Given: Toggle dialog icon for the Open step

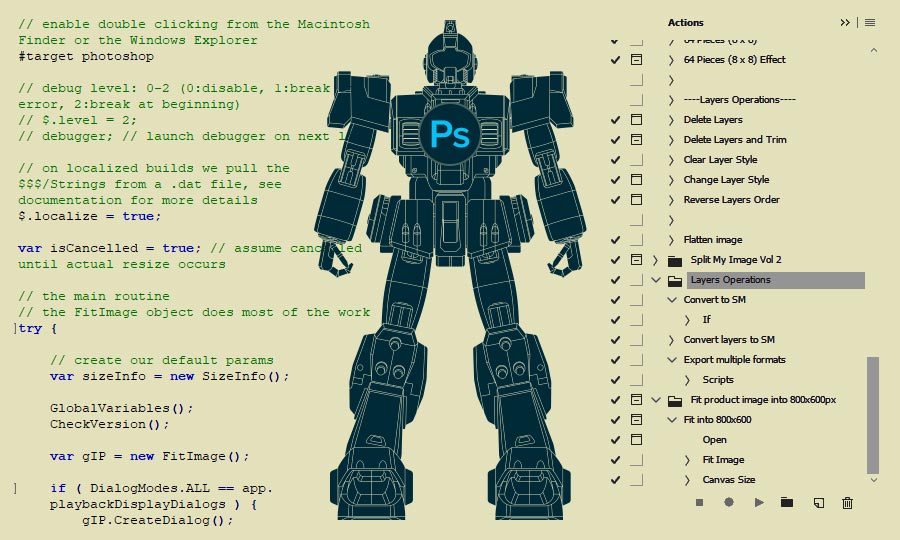Looking at the screenshot, I should pyautogui.click(x=636, y=440).
